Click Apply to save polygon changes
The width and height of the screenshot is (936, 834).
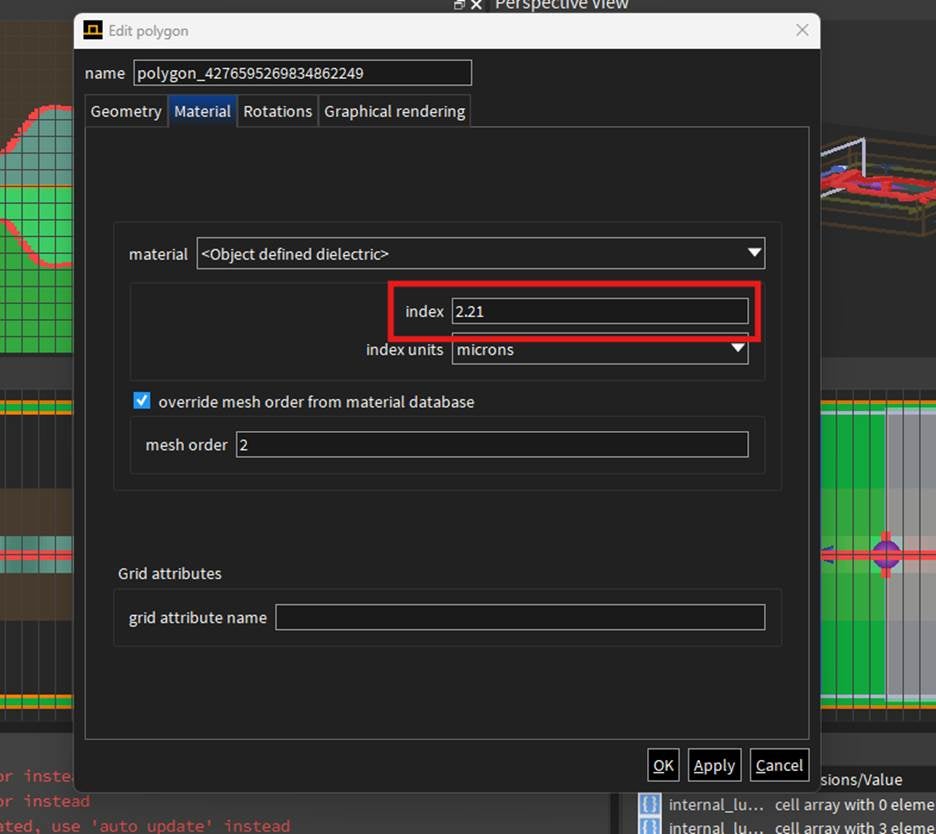pos(714,765)
